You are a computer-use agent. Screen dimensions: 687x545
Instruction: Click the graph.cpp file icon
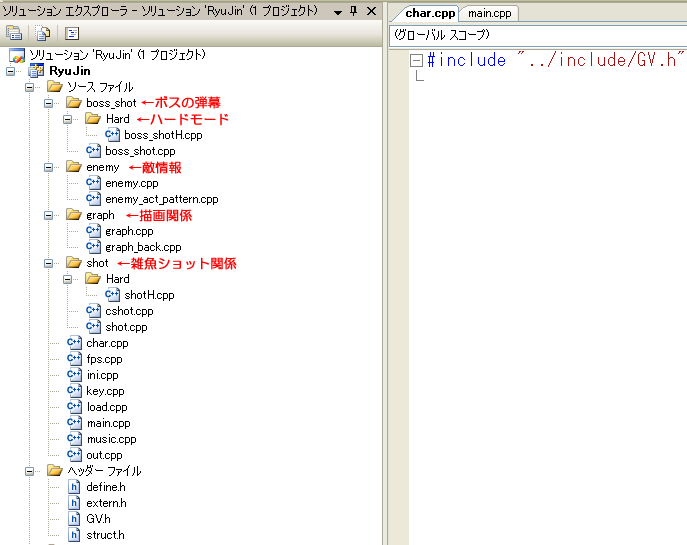click(93, 230)
